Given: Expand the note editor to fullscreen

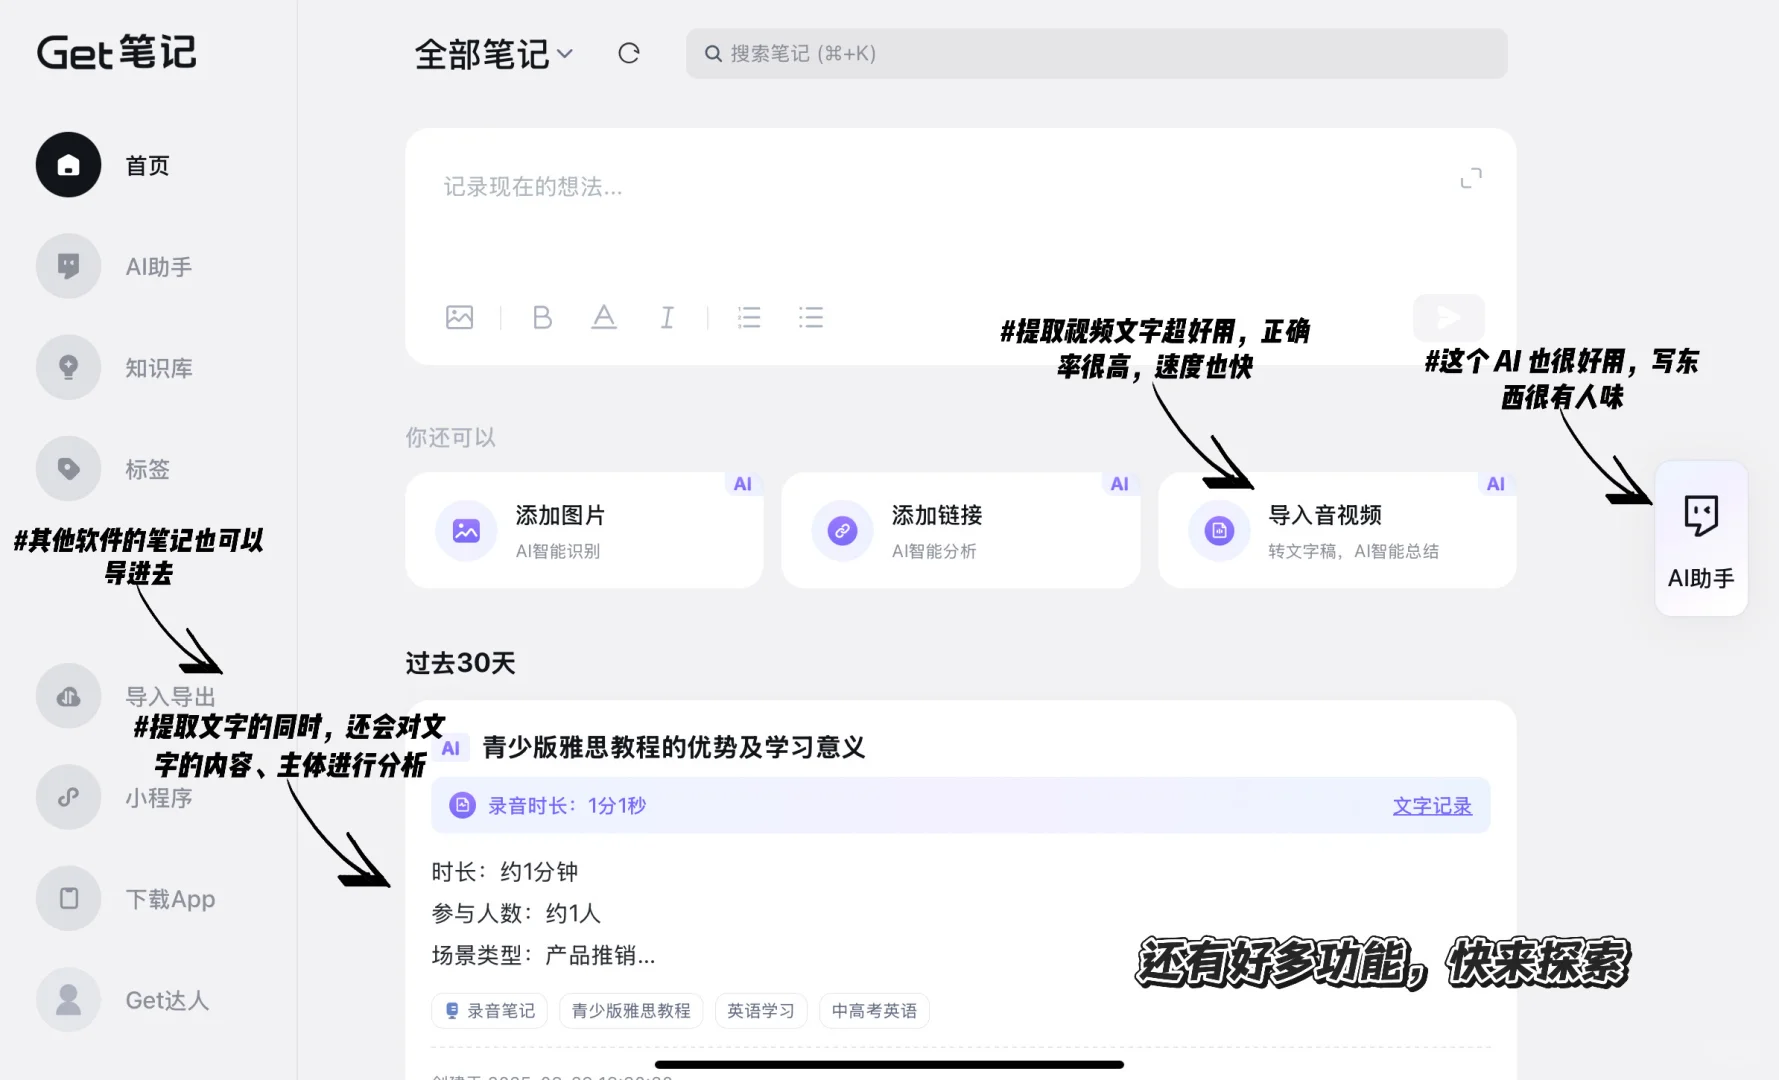Looking at the screenshot, I should click(1471, 178).
